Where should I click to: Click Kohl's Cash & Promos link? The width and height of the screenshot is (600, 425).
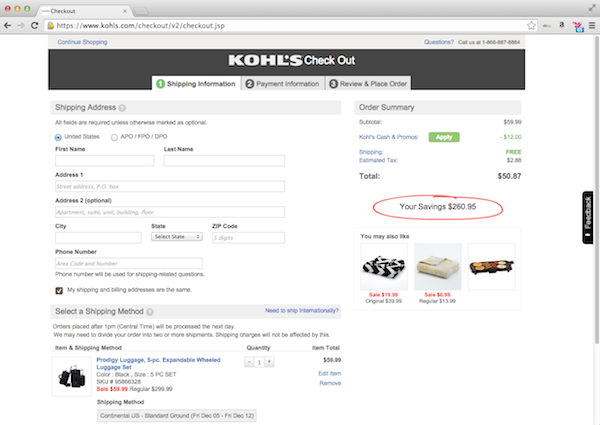coord(388,137)
